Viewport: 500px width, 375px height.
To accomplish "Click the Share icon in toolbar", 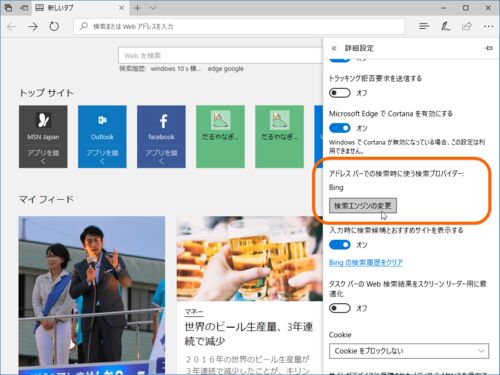I will click(467, 26).
